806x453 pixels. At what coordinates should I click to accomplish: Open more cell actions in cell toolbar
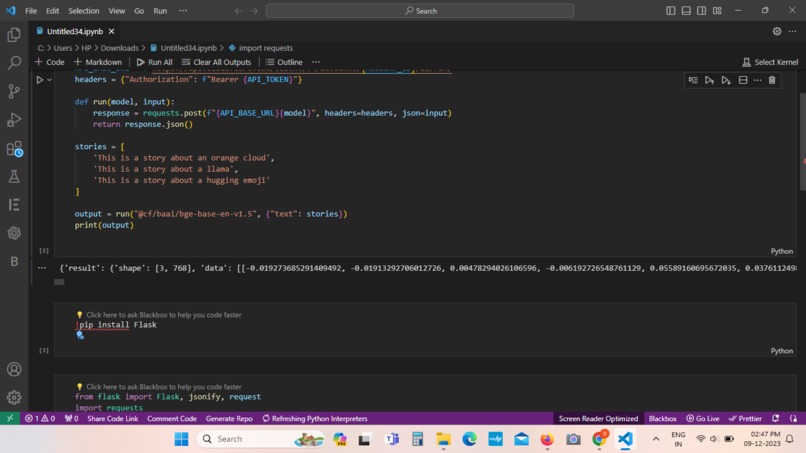tap(758, 80)
